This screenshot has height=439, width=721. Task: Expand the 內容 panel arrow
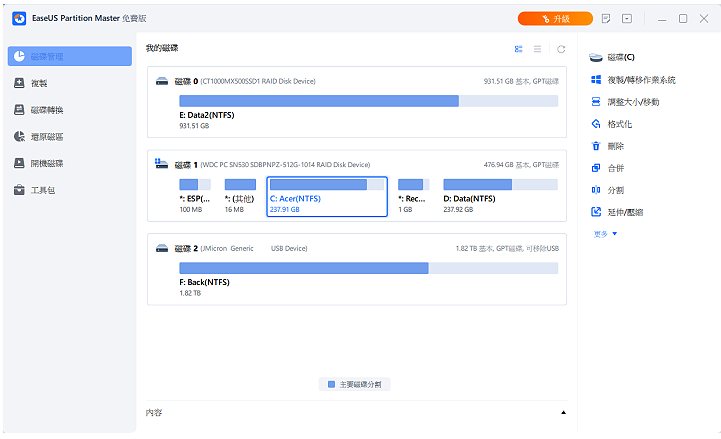pyautogui.click(x=563, y=413)
